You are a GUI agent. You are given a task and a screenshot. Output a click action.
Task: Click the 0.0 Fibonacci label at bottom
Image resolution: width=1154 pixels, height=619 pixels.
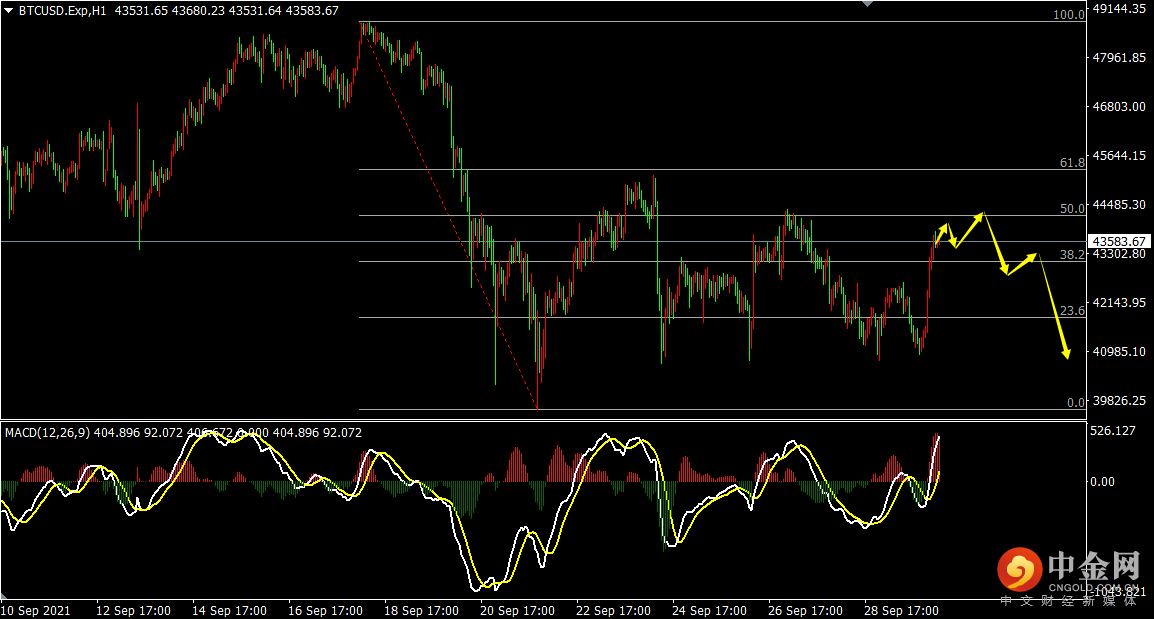click(1075, 402)
